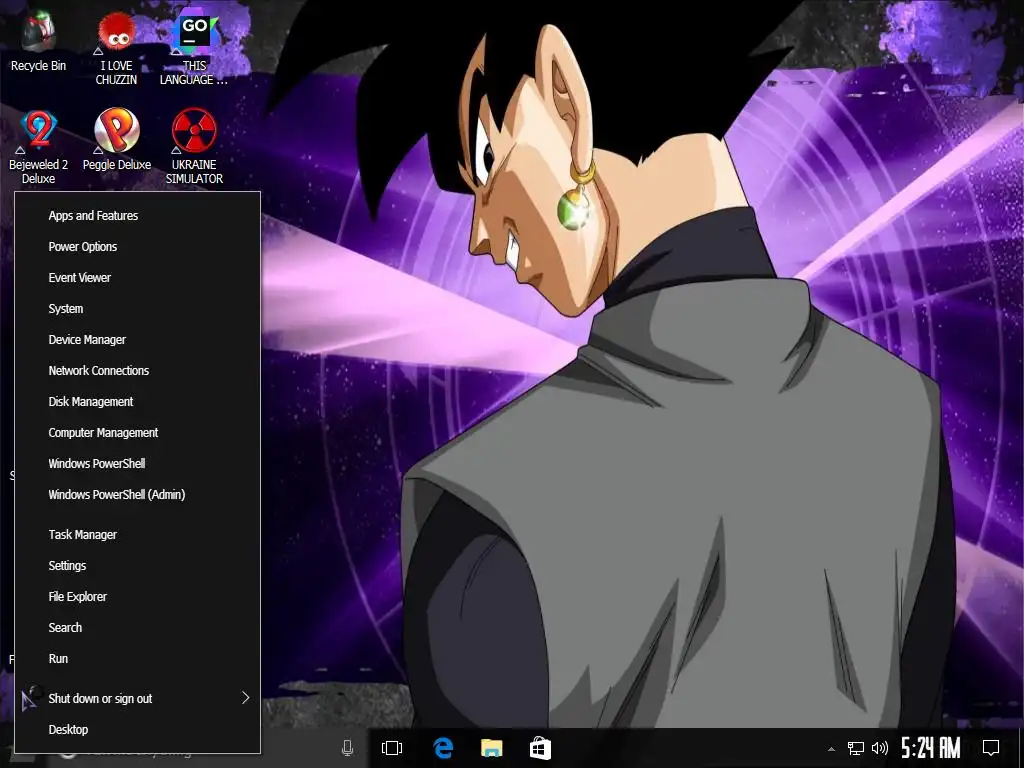Open Event Viewer from the menu

[x=138, y=278]
